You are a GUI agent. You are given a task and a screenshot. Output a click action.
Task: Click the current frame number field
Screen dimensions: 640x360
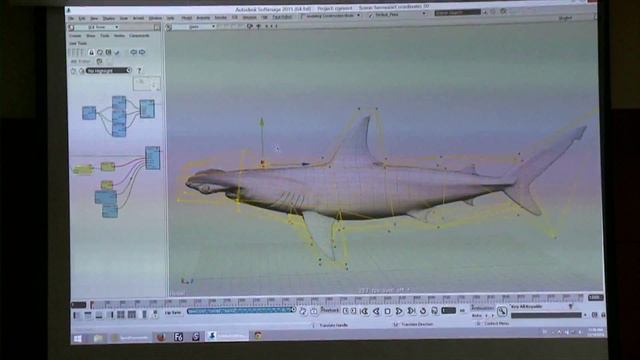[x=449, y=311]
